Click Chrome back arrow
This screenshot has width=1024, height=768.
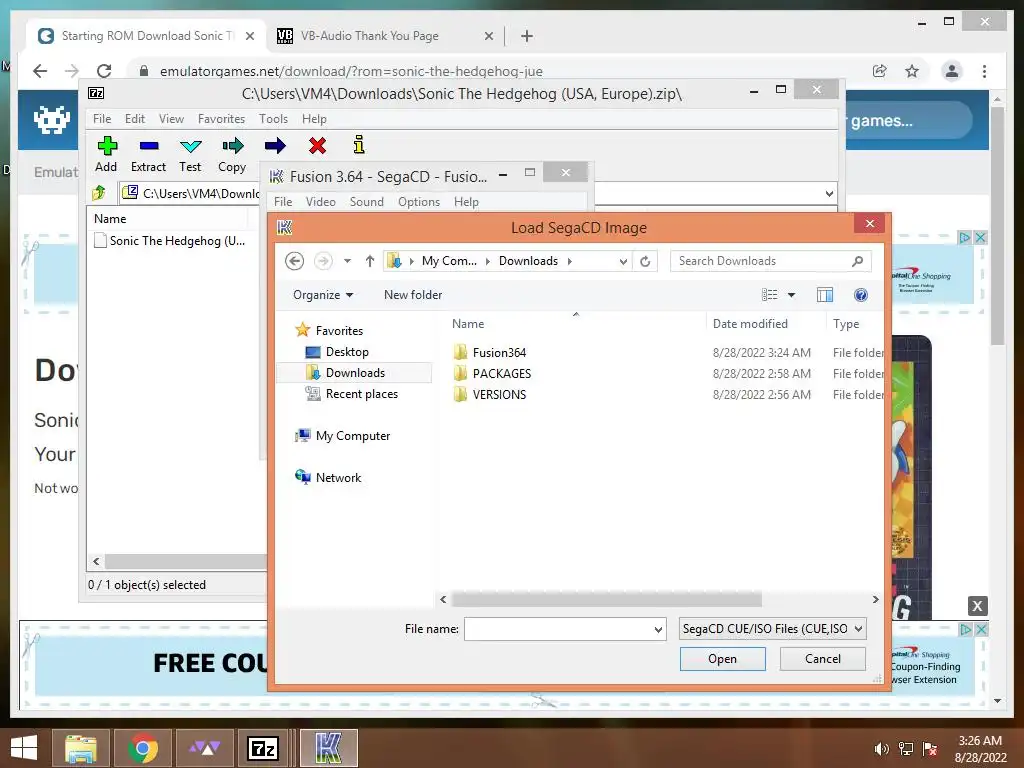[x=40, y=71]
